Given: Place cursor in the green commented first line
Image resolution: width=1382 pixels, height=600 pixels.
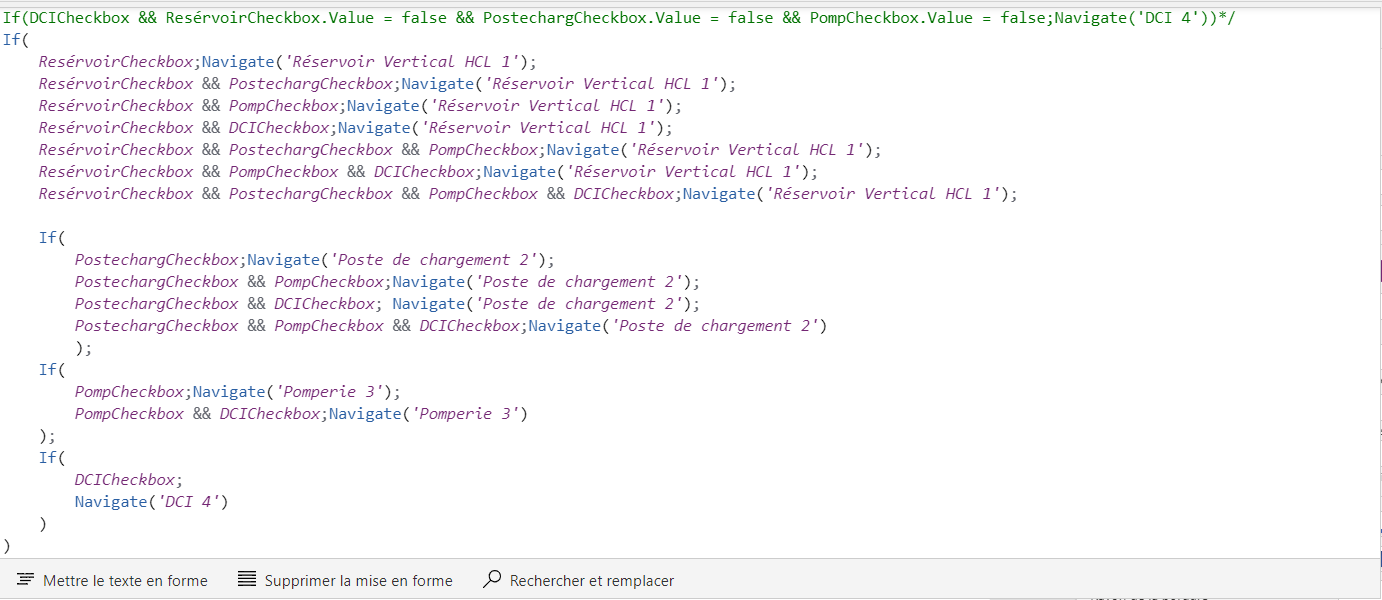Looking at the screenshot, I should pos(600,18).
